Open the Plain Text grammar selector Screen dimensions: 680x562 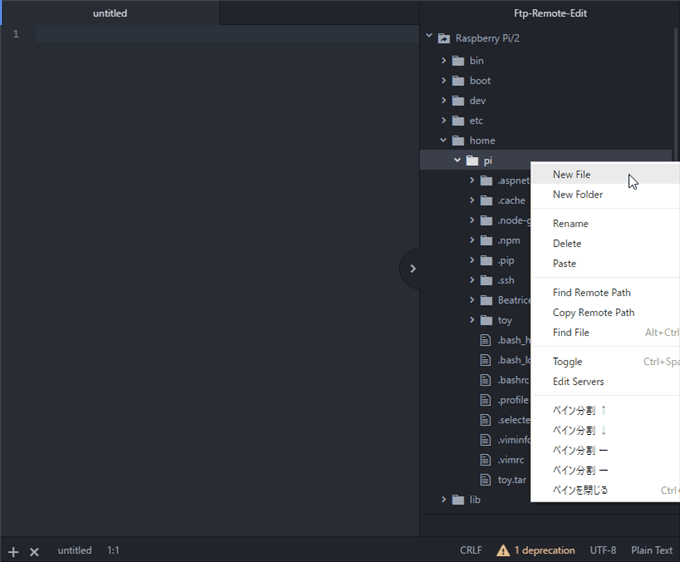[x=651, y=550]
